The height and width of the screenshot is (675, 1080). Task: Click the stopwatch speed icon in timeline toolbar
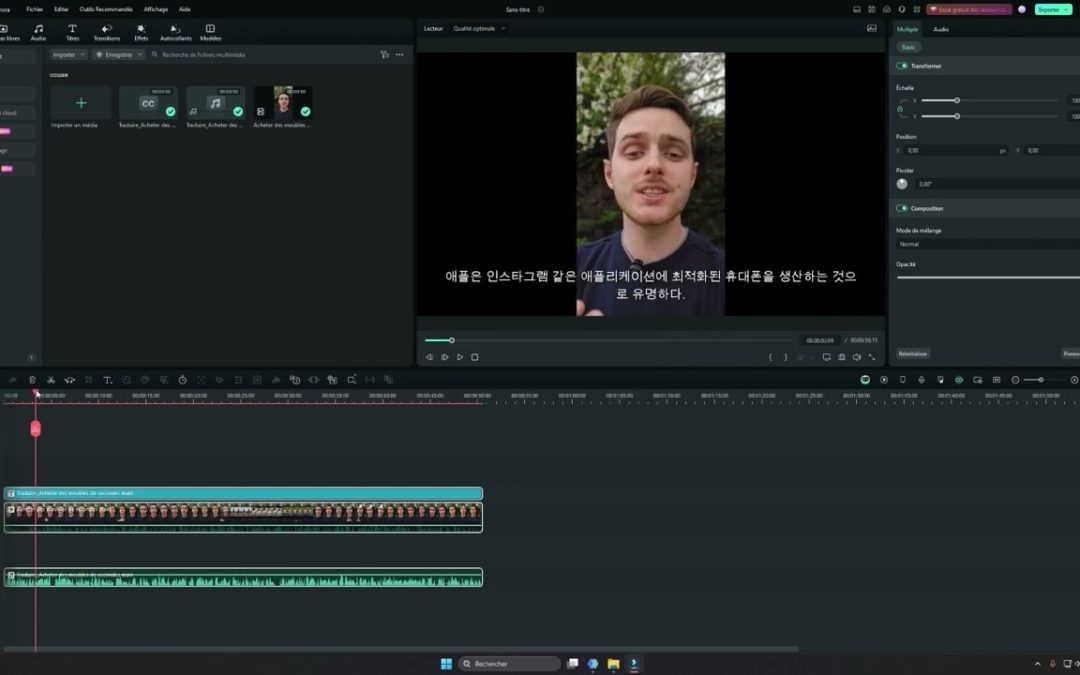click(183, 380)
